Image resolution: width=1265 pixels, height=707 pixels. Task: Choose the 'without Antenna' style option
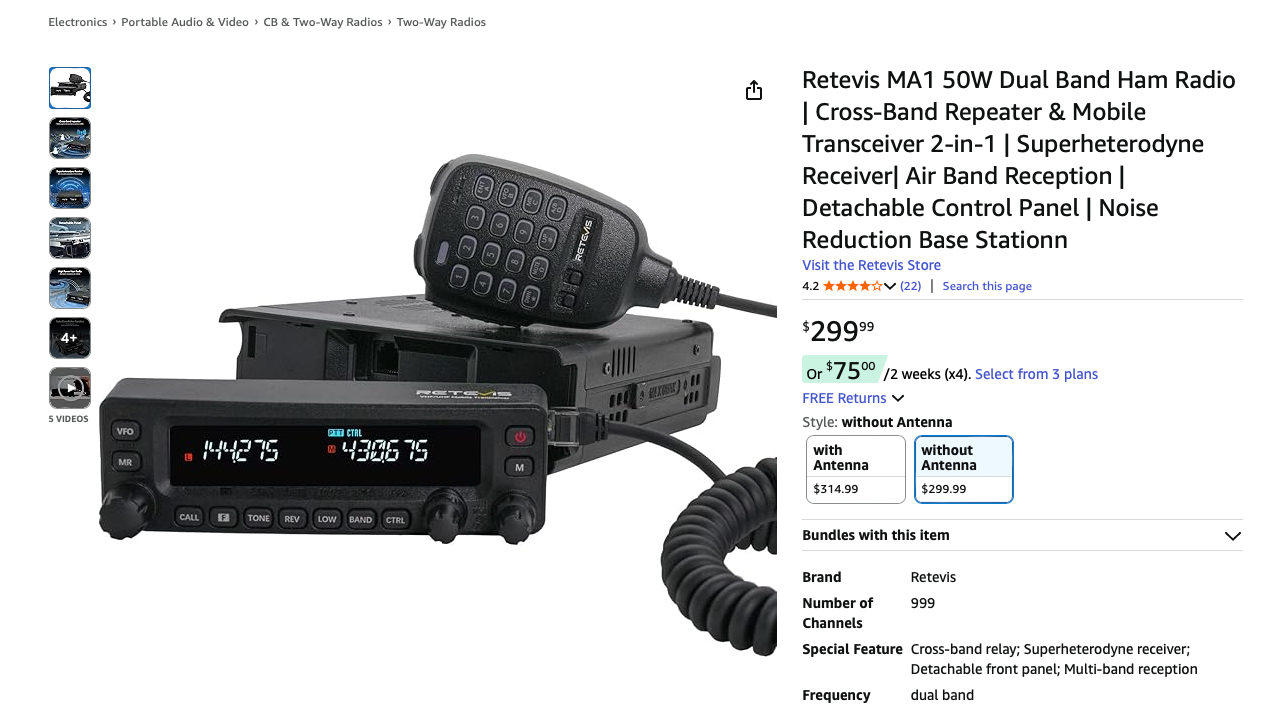(x=964, y=470)
